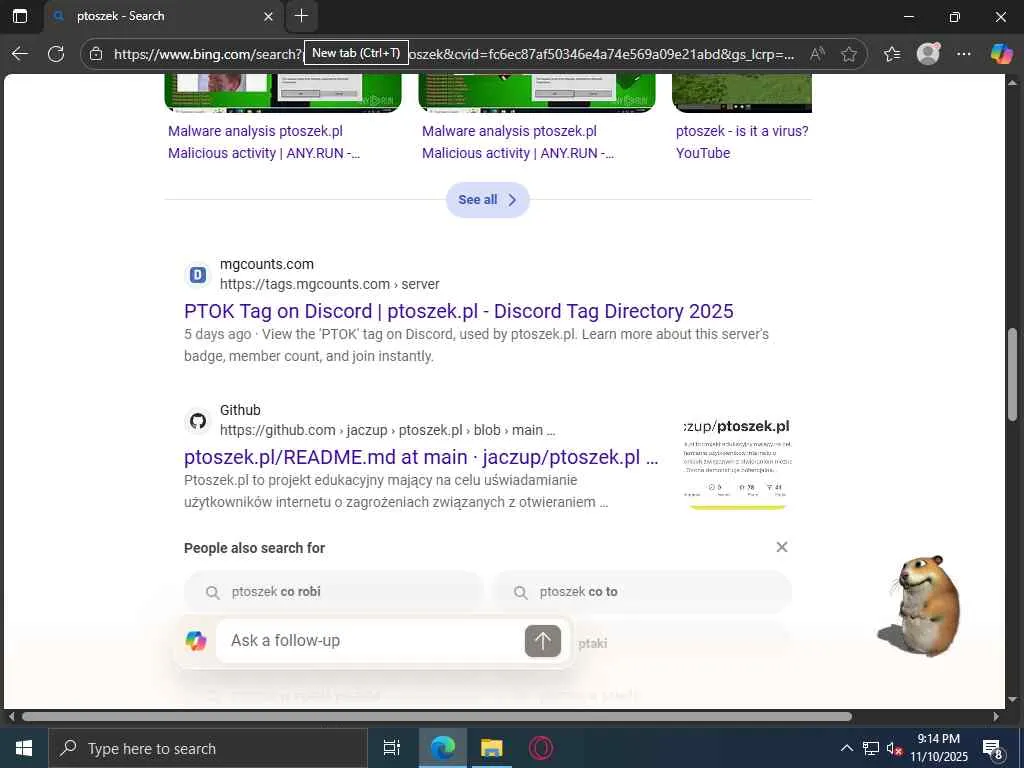
Task: Open the Windows Start menu
Action: pyautogui.click(x=24, y=748)
